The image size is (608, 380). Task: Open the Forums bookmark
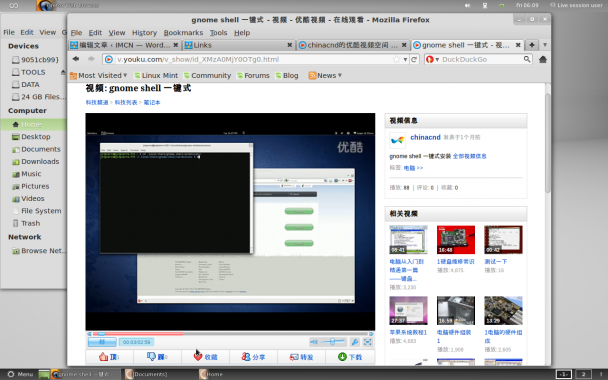[253, 75]
